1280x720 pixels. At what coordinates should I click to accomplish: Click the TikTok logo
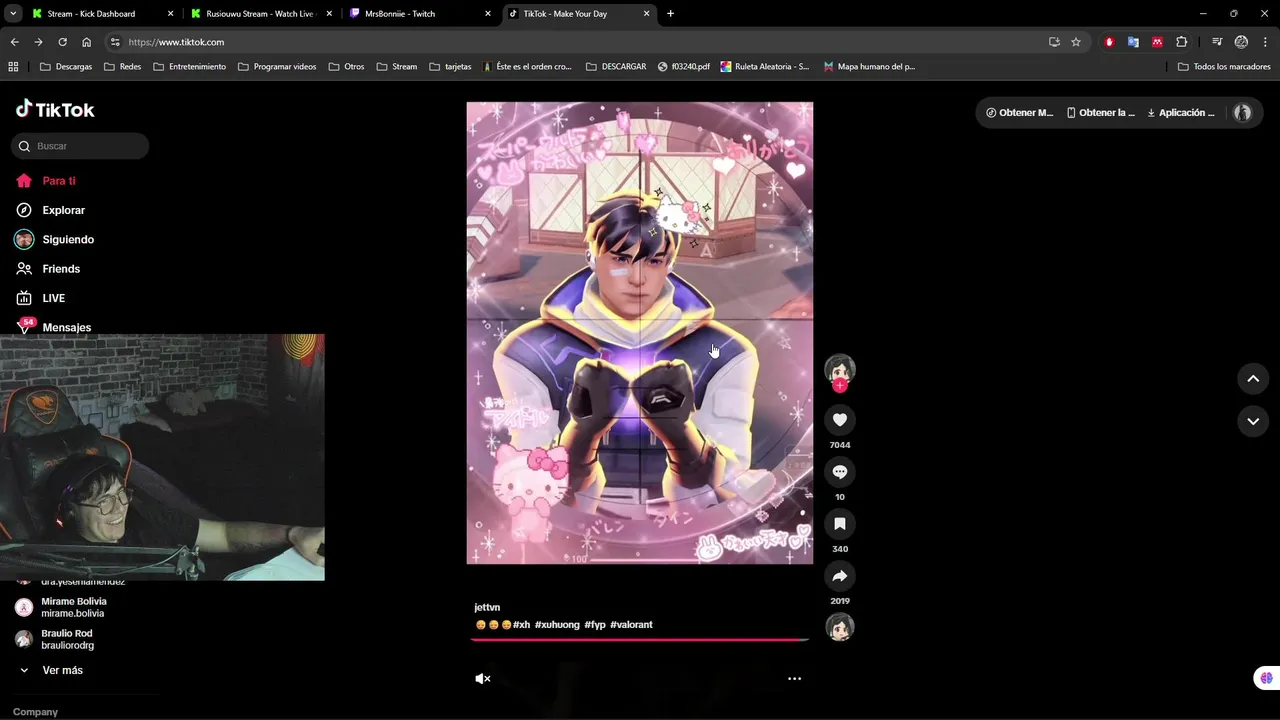55,109
